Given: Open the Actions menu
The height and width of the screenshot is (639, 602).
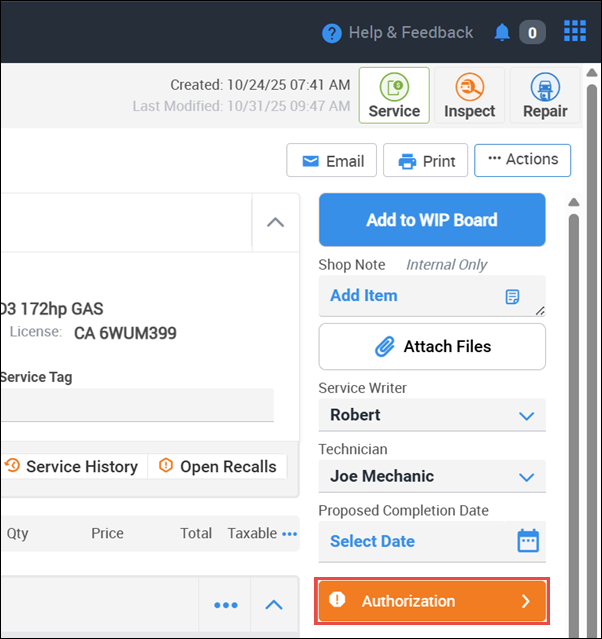Looking at the screenshot, I should click(x=522, y=160).
